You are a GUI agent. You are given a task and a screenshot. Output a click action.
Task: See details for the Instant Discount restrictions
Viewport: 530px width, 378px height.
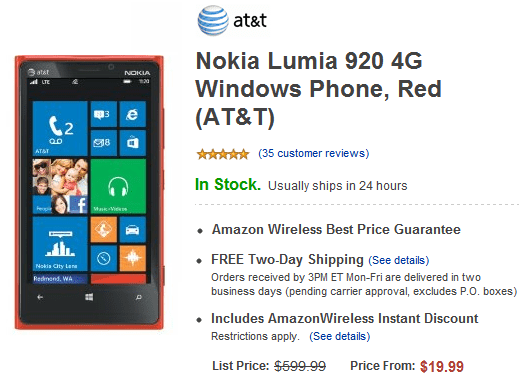[340, 336]
